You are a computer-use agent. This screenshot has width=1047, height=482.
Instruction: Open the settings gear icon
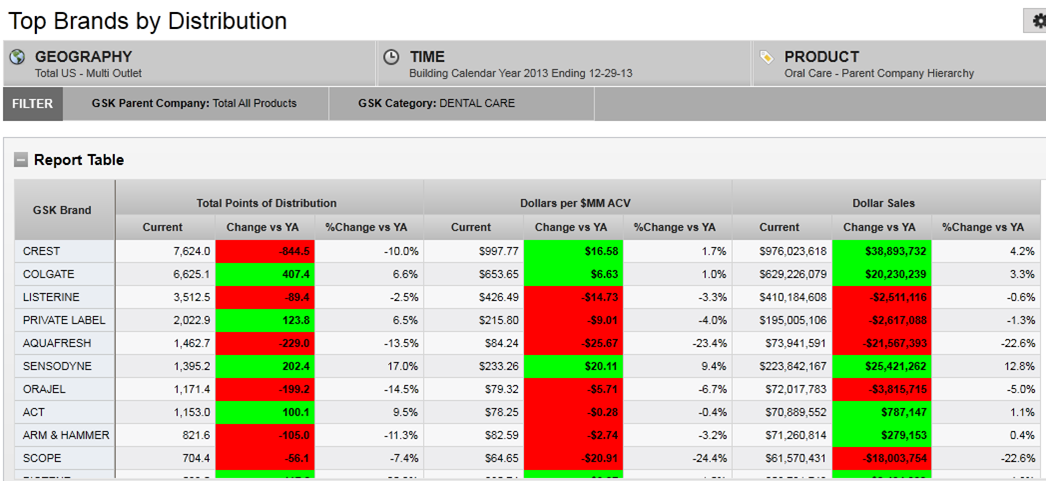(1039, 21)
